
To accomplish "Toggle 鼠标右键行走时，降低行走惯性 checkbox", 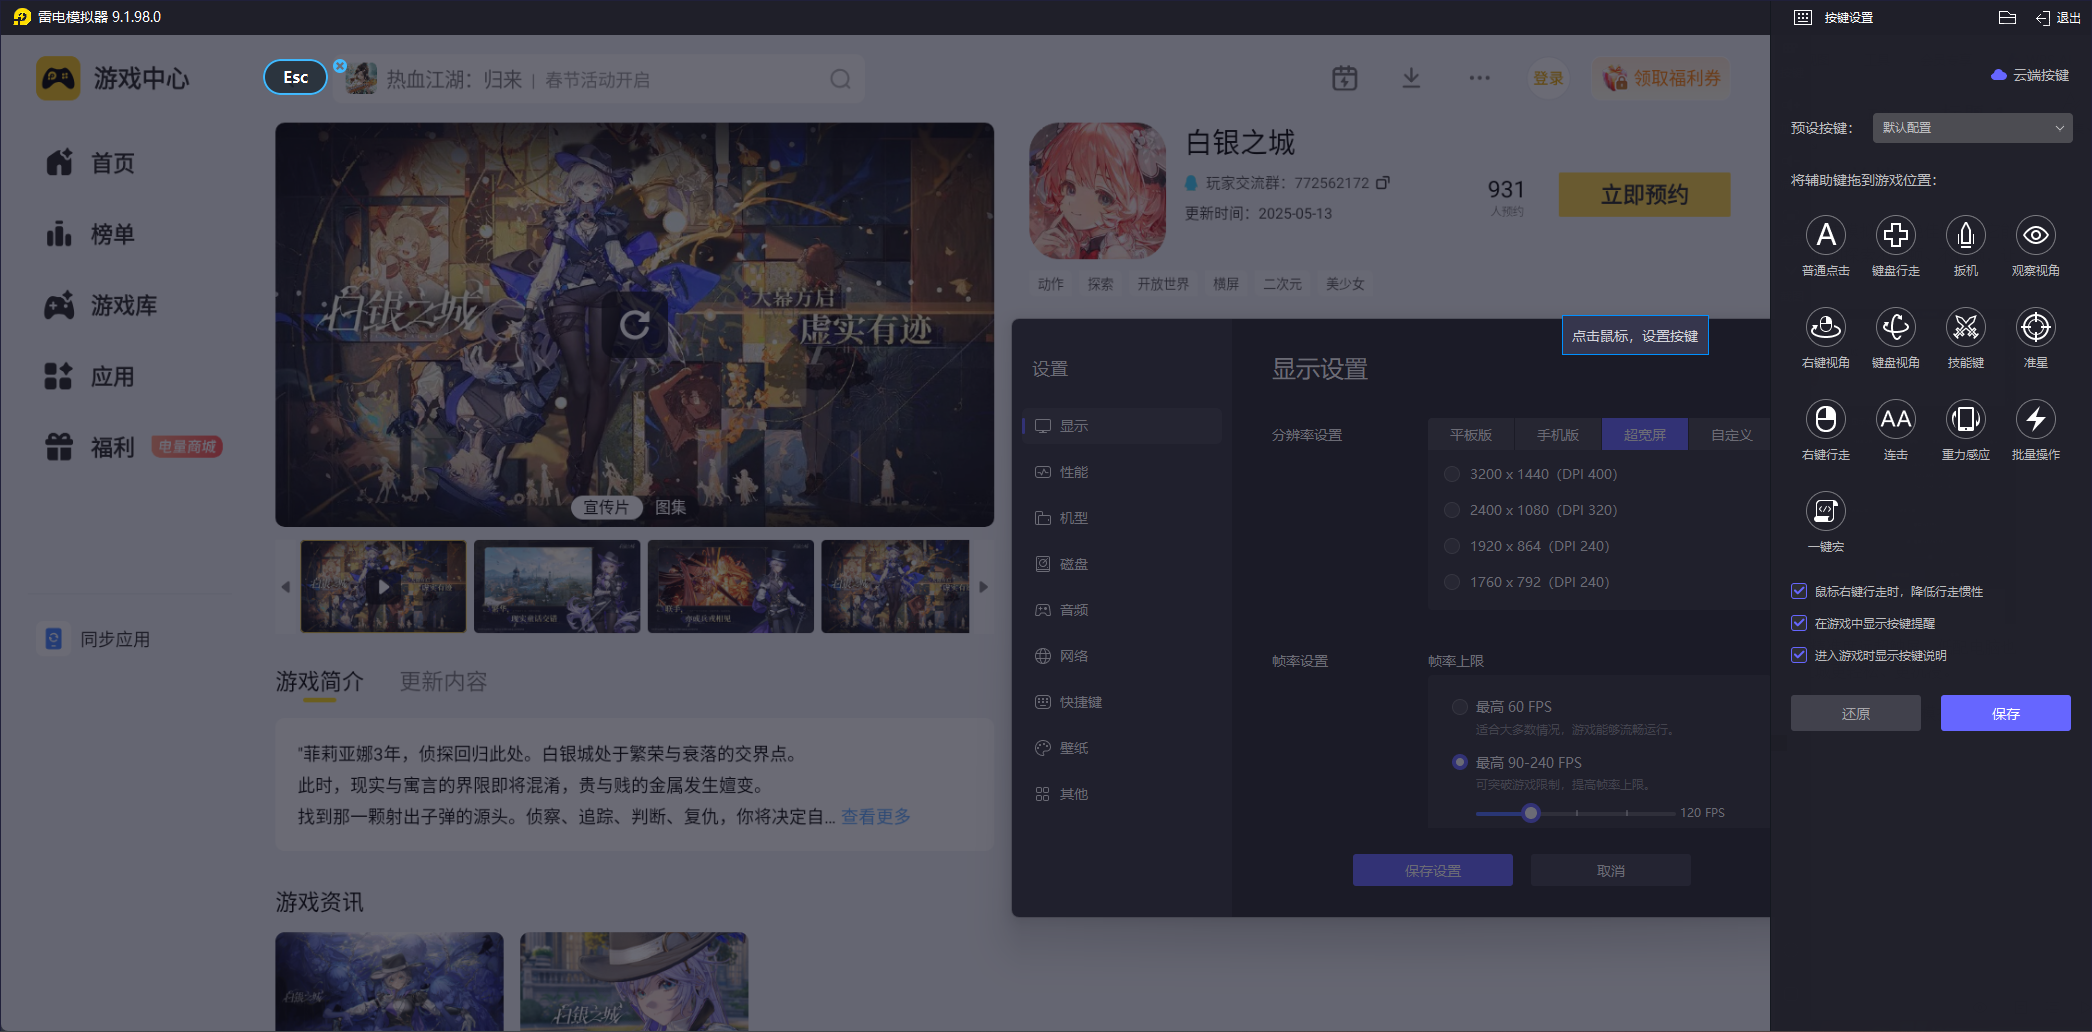I will (1799, 591).
